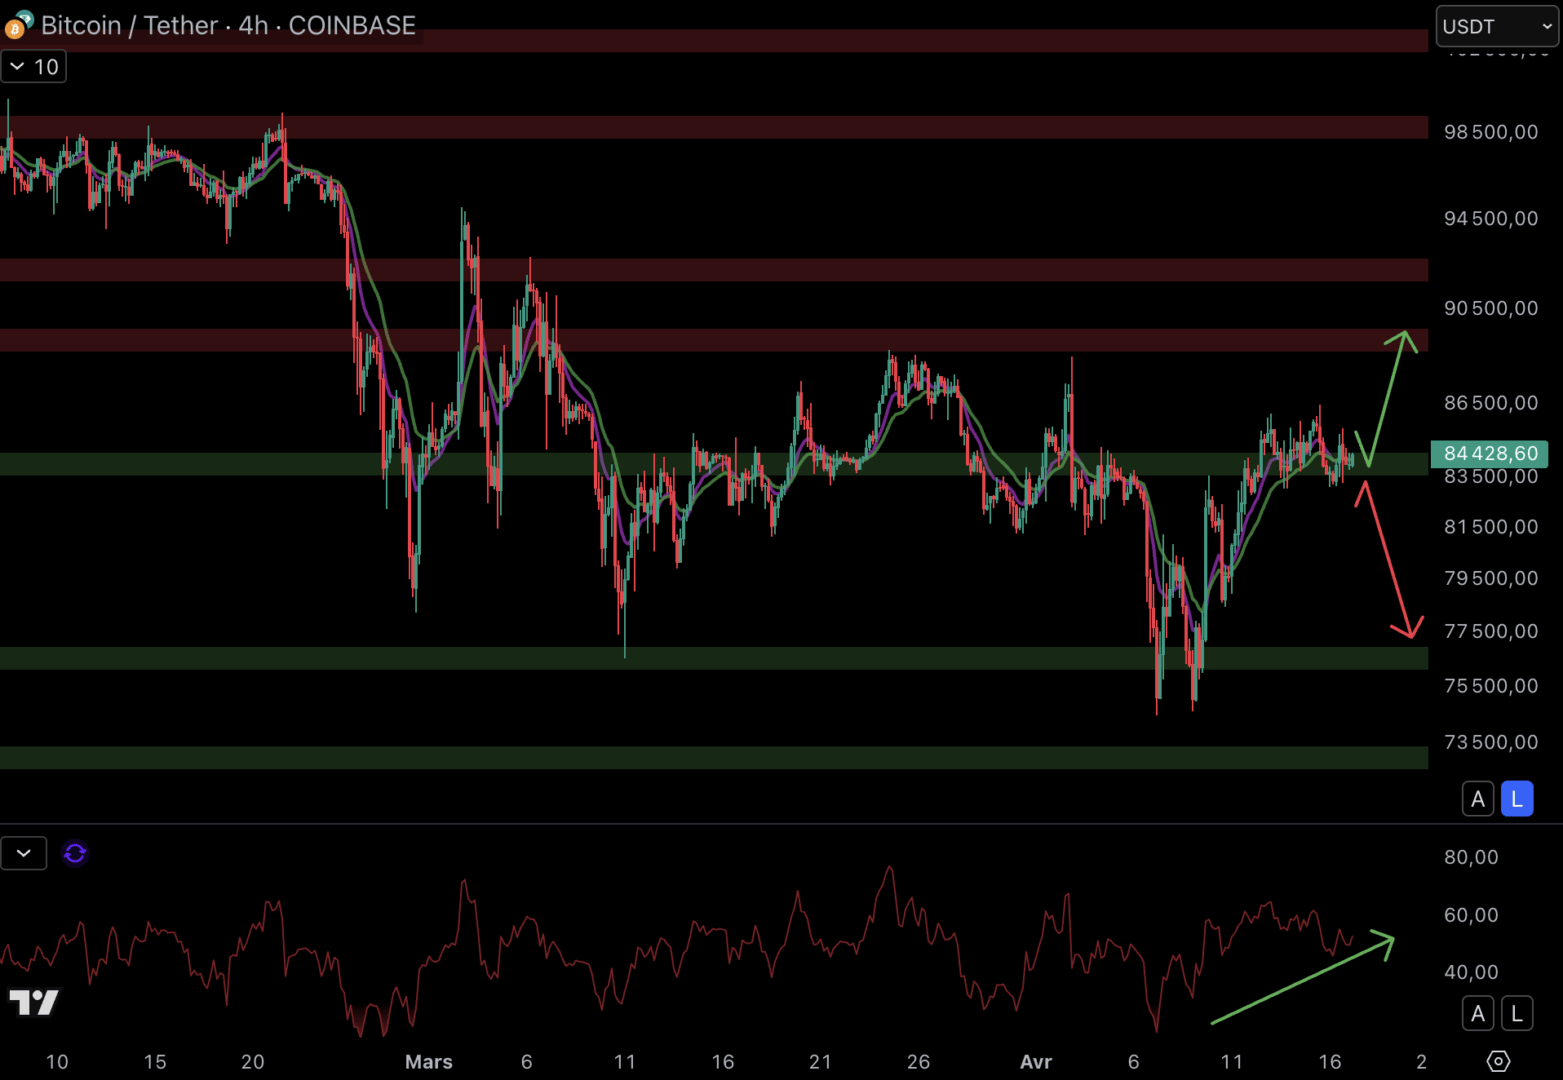Screen dimensions: 1563x1080
Task: Open the Bitcoin / Tether symbol title
Action: click(228, 25)
